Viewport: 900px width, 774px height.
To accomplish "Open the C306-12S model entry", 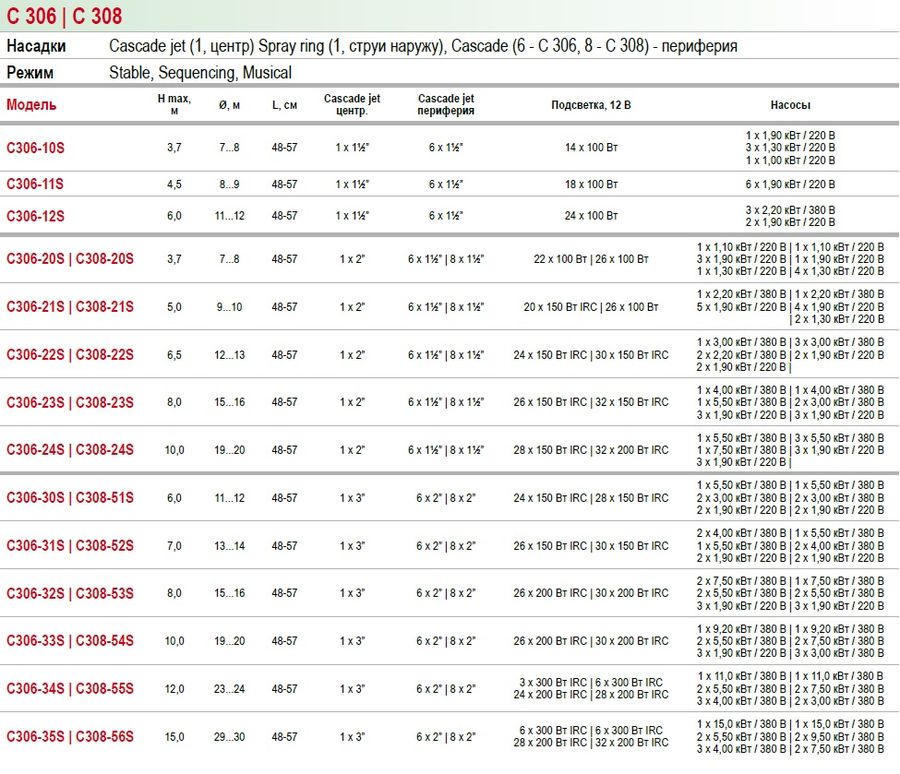I will (36, 216).
